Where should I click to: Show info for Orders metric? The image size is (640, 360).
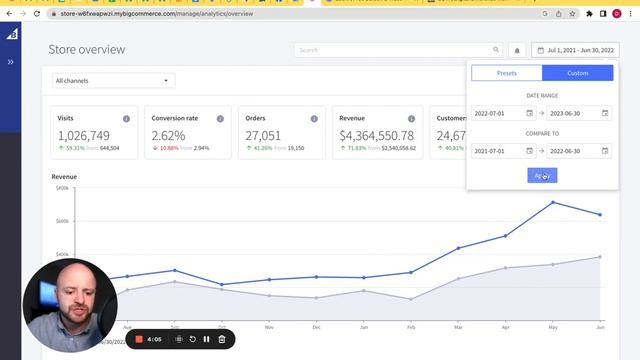click(314, 119)
